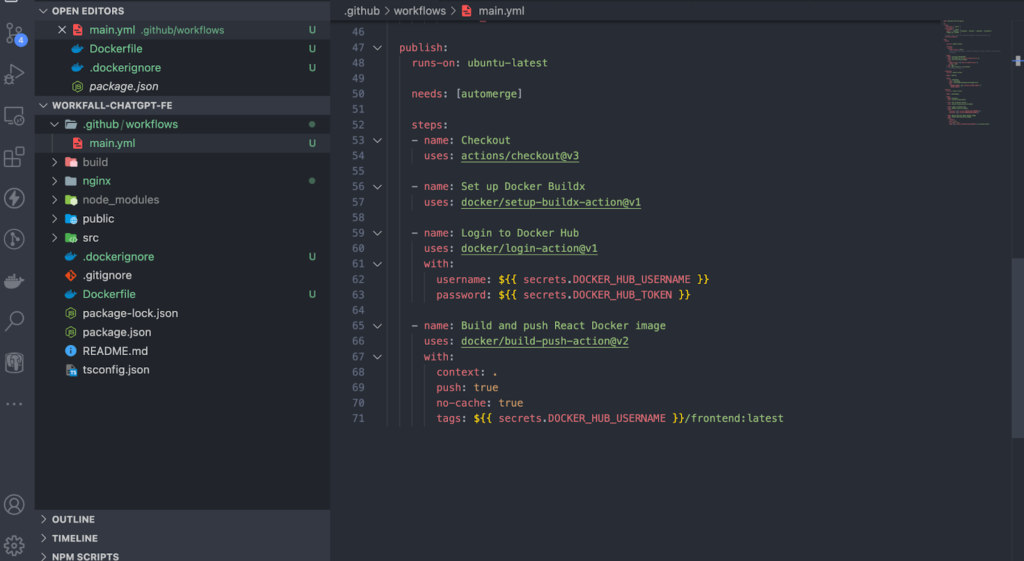Open the Remote Explorer view
The width and height of the screenshot is (1024, 561).
(x=14, y=116)
